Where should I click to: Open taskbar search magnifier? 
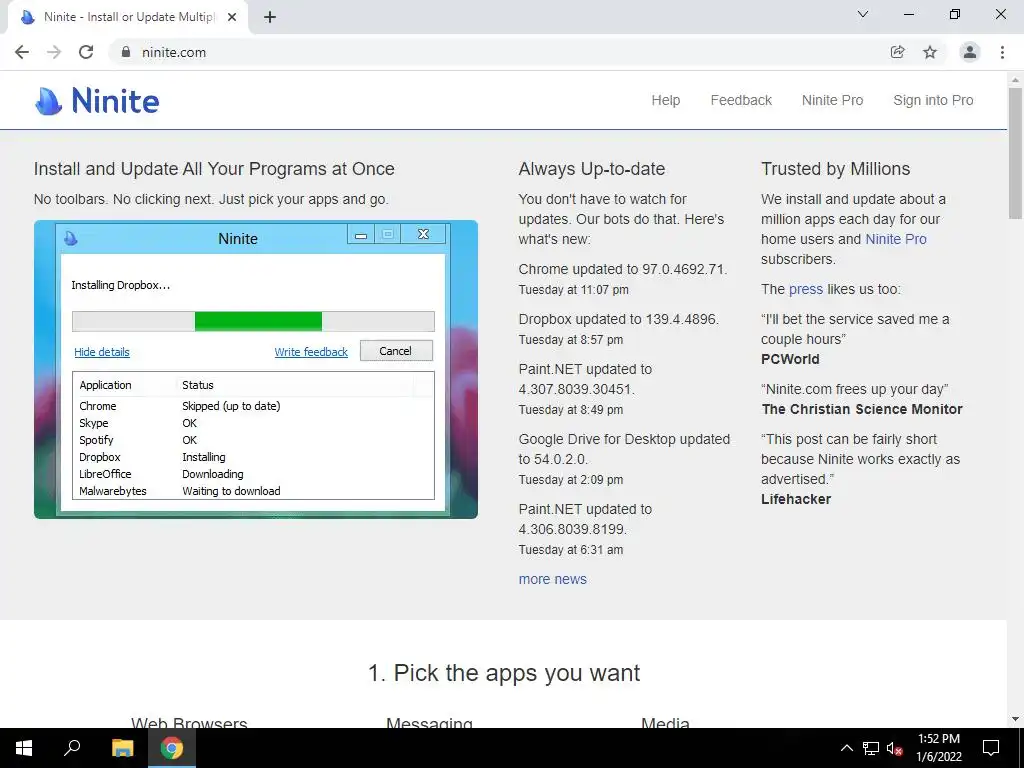72,748
